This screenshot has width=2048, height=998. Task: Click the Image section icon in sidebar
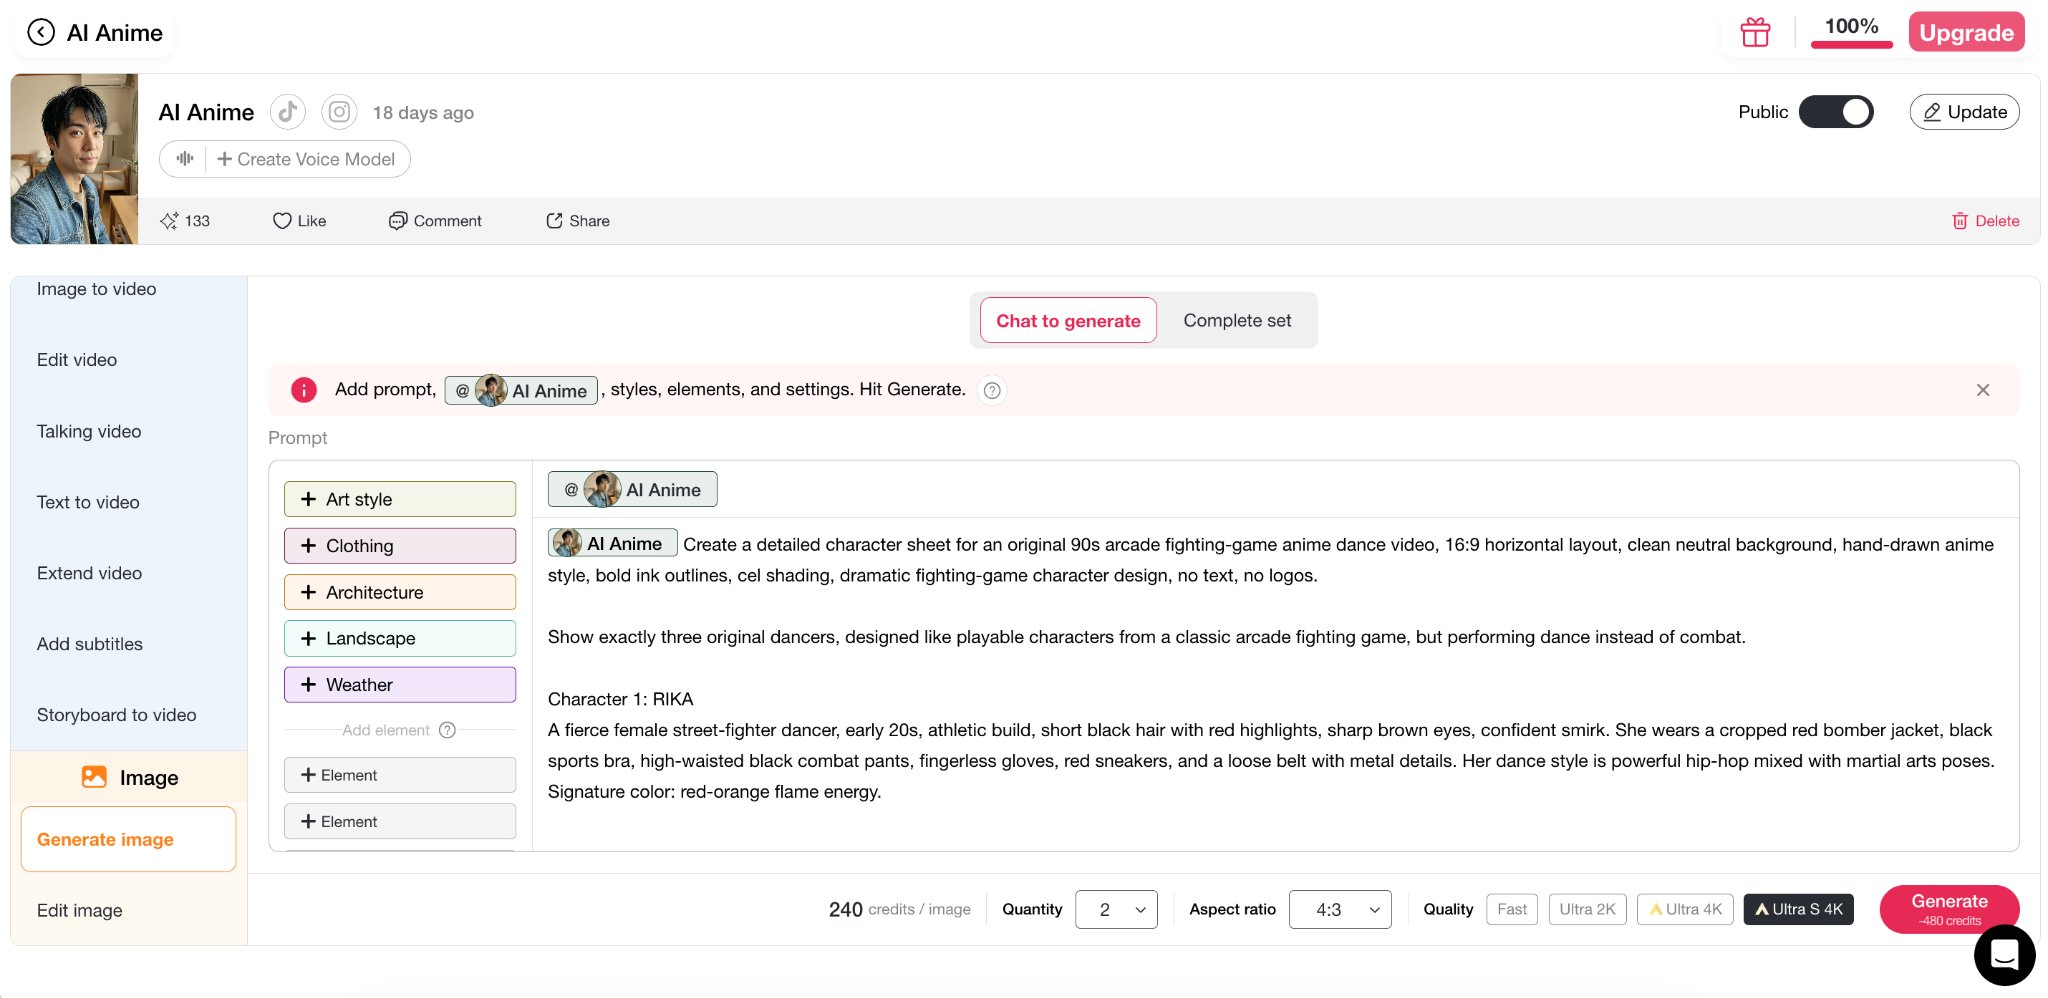click(94, 777)
